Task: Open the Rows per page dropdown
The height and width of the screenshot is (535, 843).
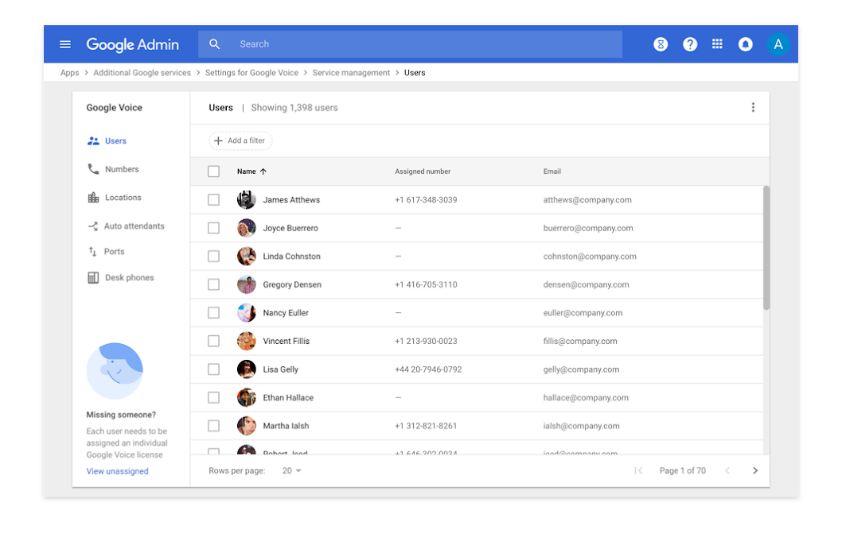Action: pos(291,470)
